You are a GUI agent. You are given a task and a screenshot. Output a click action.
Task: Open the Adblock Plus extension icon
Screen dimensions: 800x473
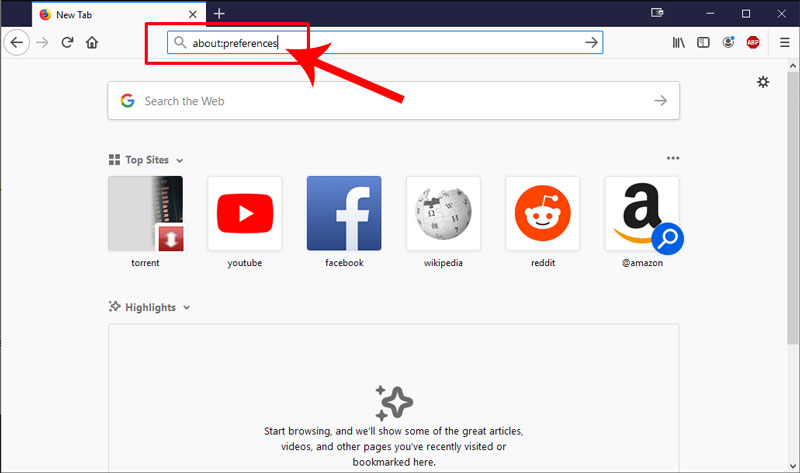(753, 42)
